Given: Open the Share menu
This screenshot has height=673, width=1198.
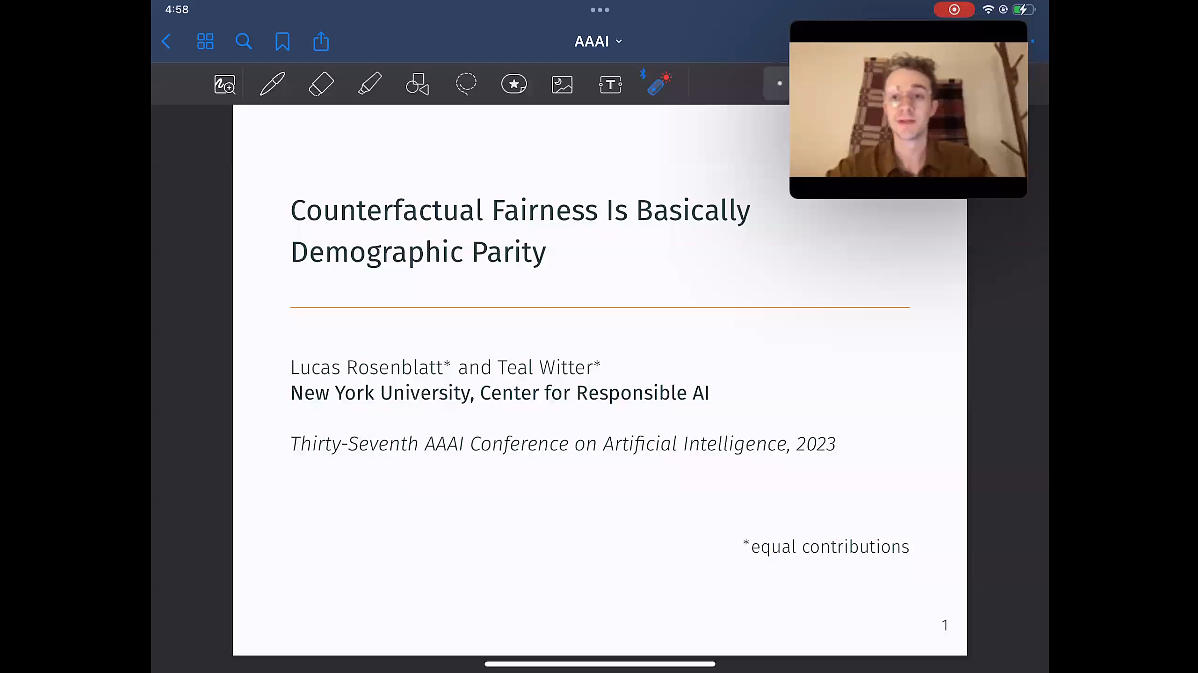Looking at the screenshot, I should pyautogui.click(x=320, y=41).
